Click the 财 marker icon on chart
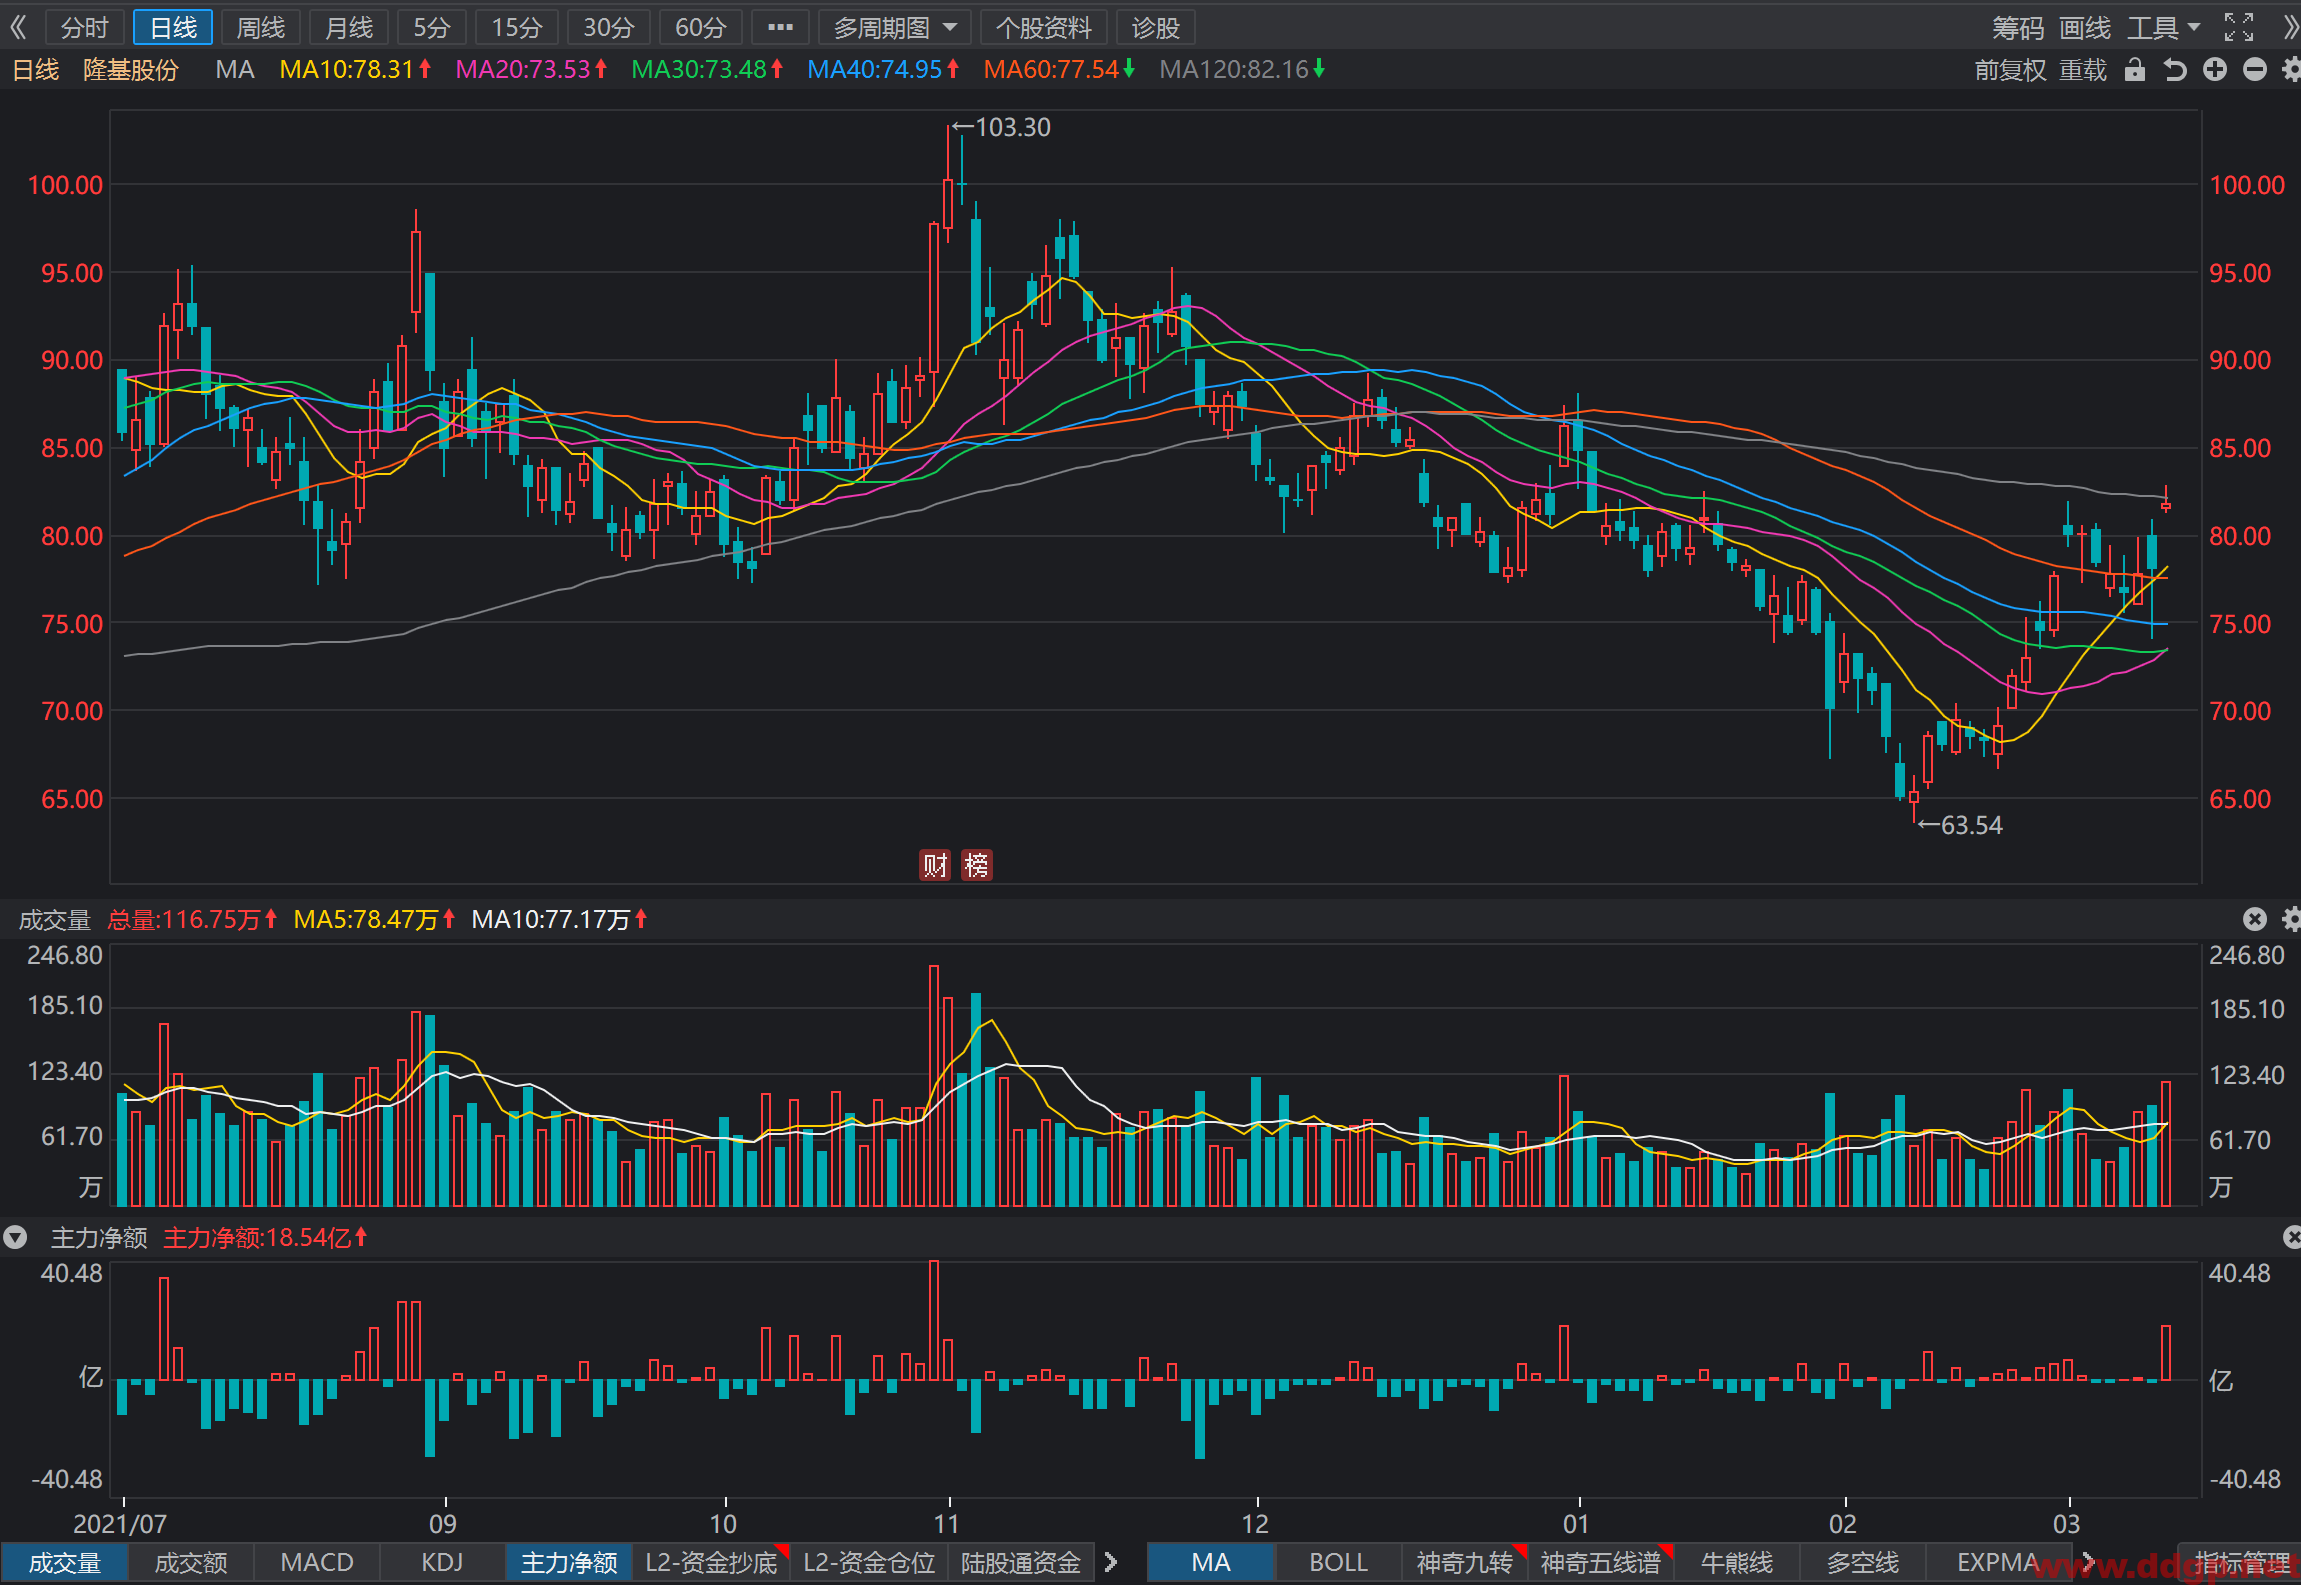 (x=935, y=864)
